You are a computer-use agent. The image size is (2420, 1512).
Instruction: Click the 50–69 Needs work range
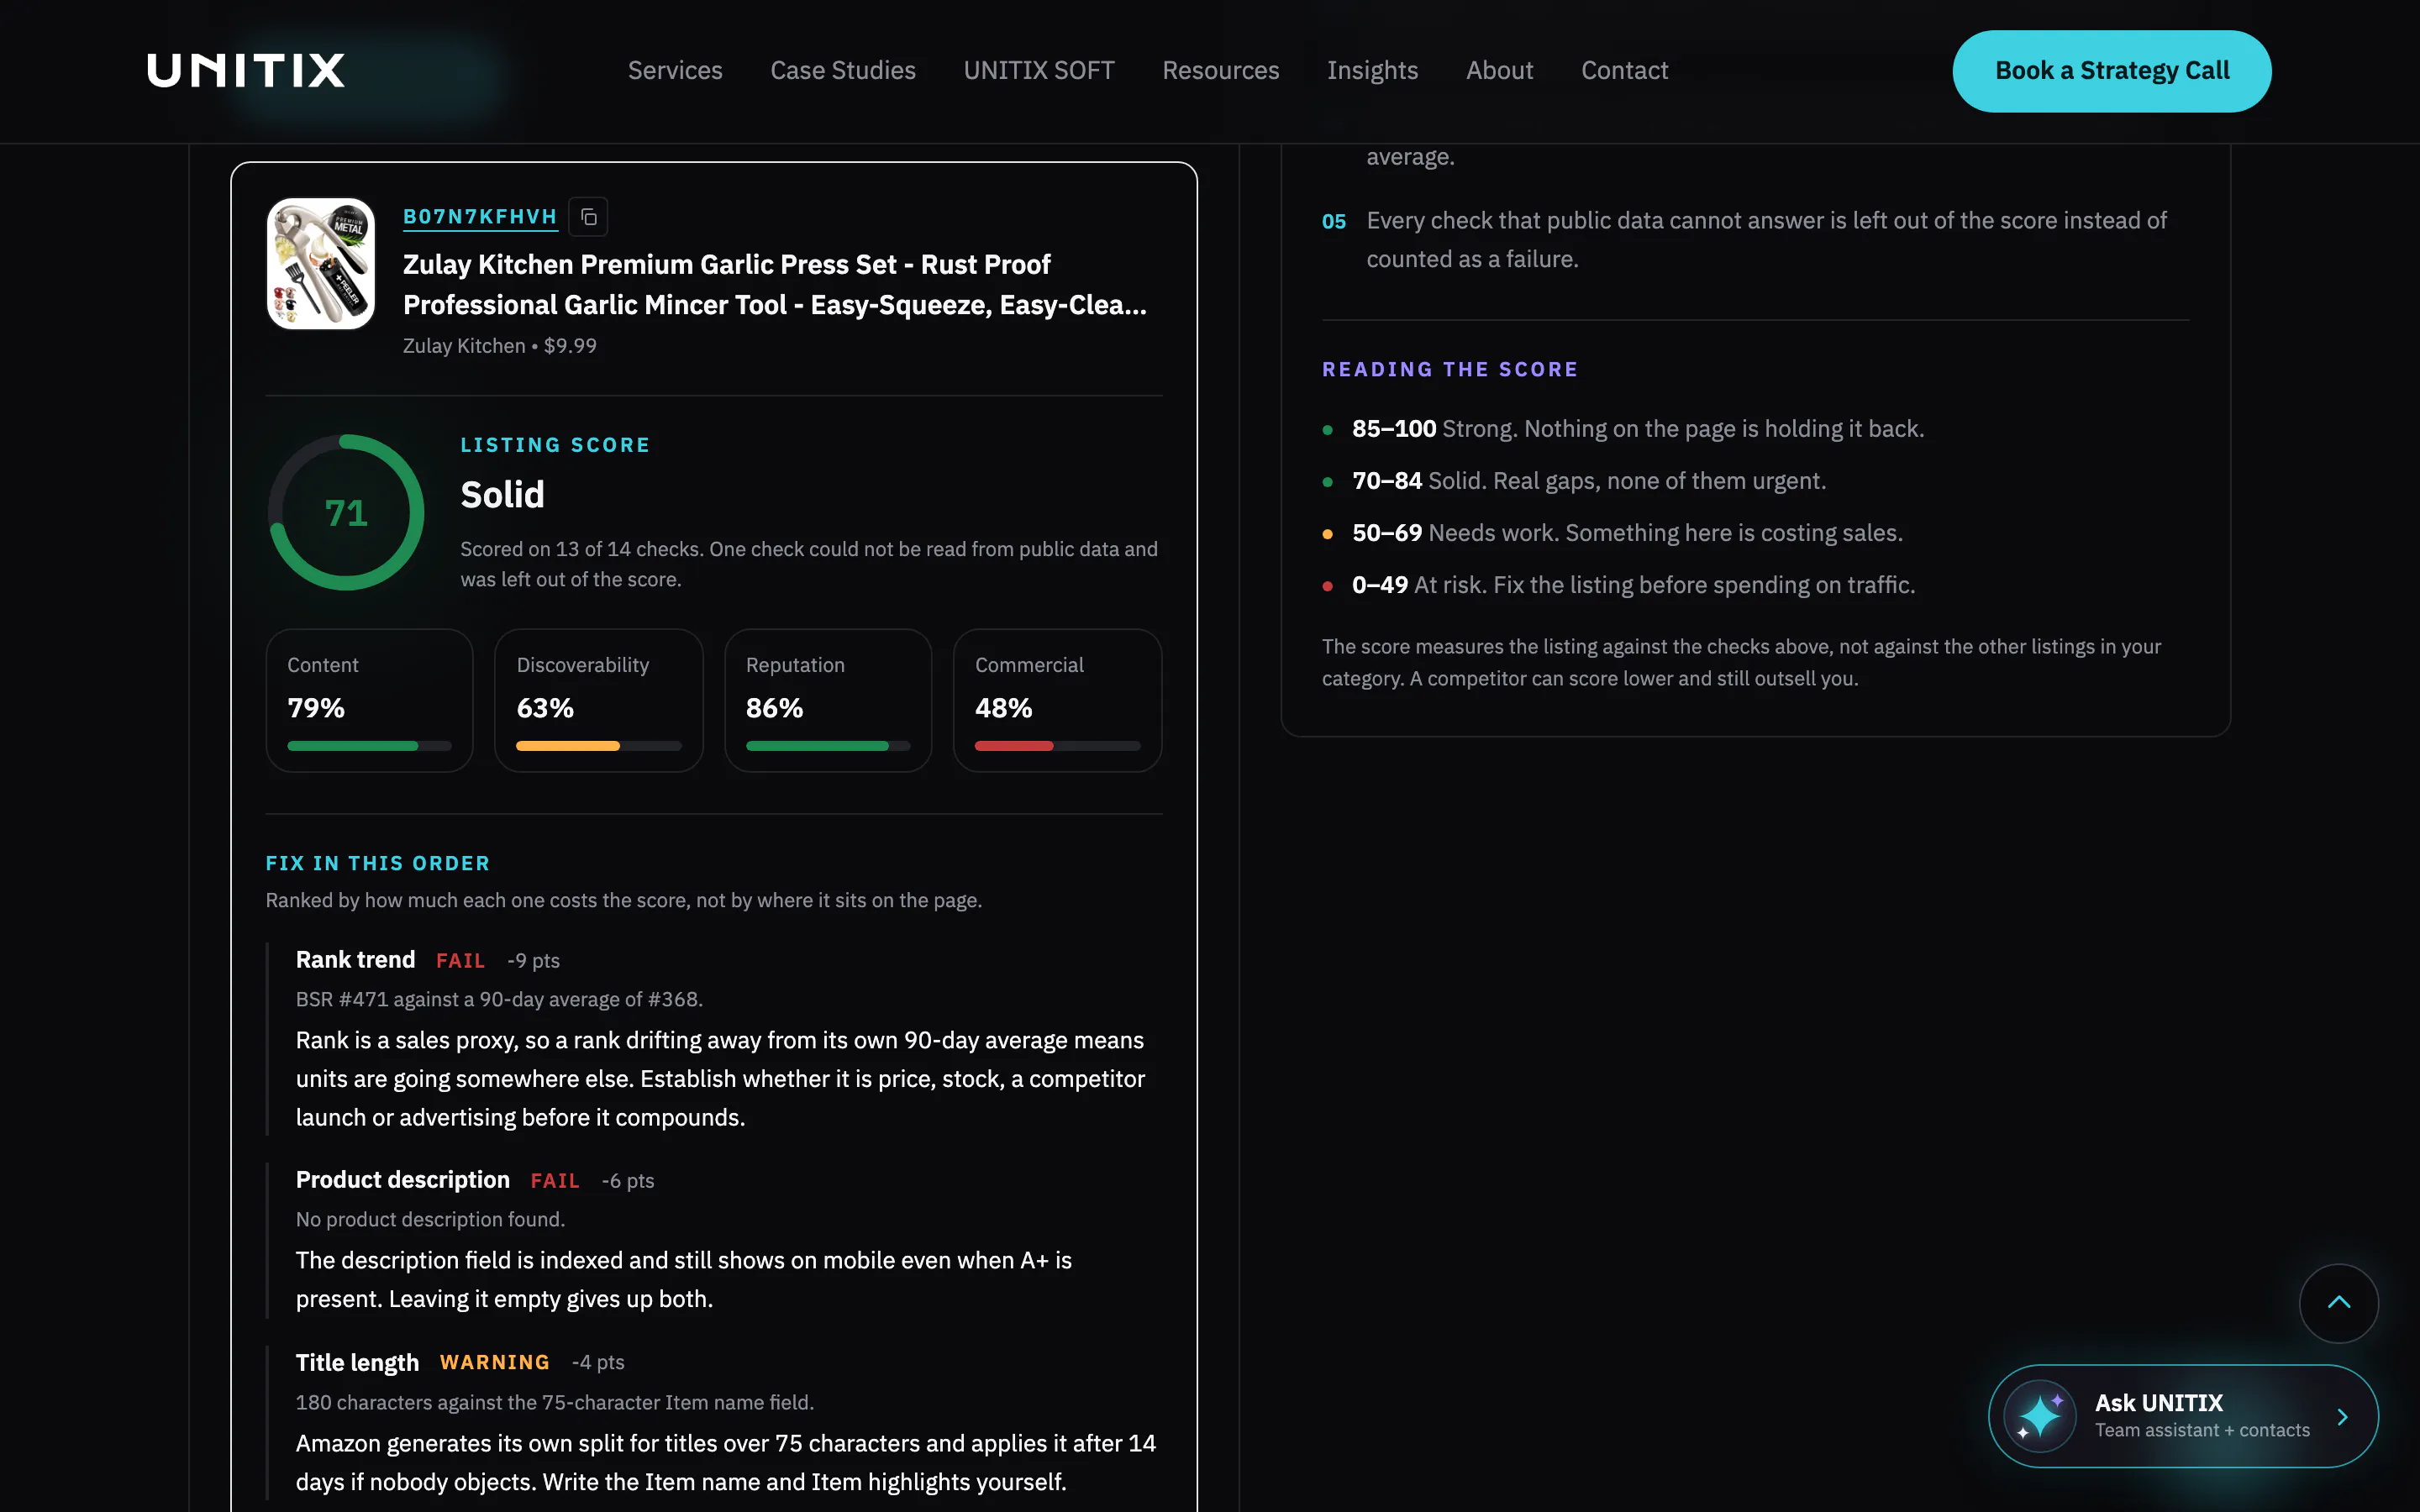(1627, 533)
